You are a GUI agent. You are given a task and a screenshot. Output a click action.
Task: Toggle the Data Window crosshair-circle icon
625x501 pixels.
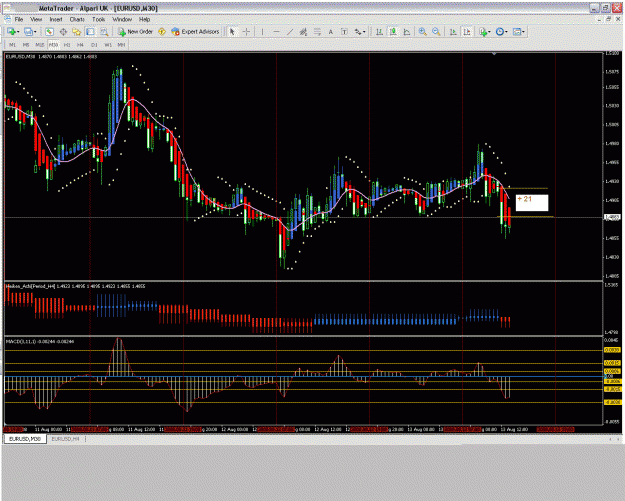tap(63, 31)
